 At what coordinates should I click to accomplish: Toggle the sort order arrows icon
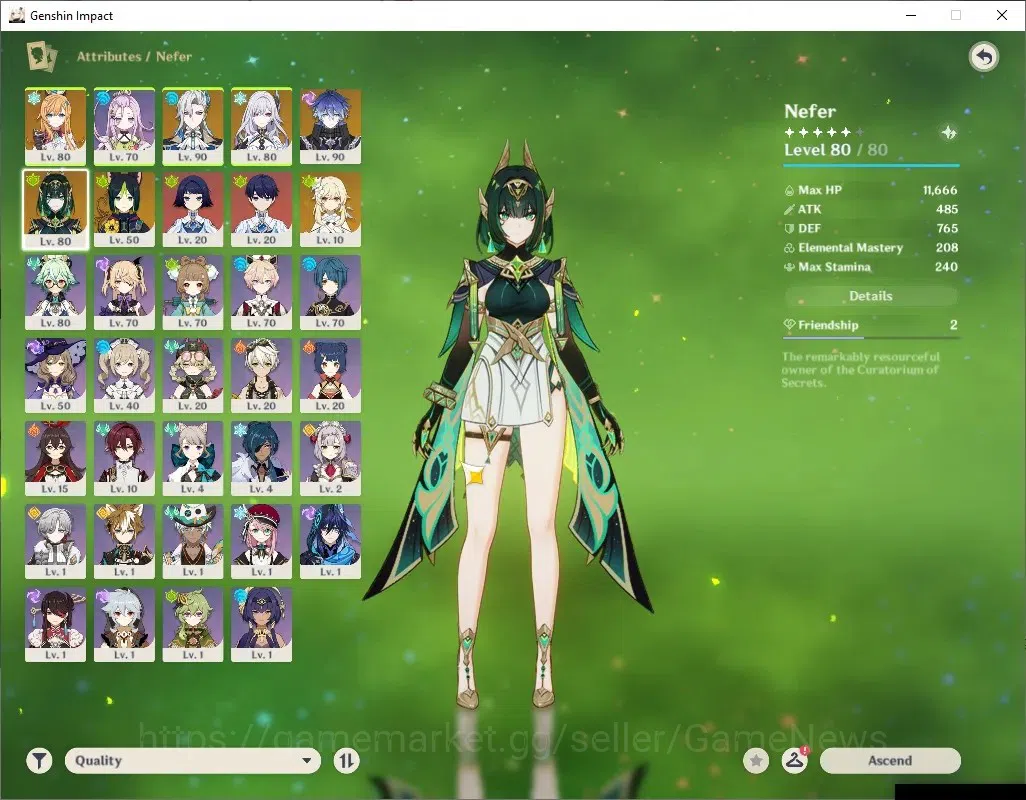pos(346,761)
